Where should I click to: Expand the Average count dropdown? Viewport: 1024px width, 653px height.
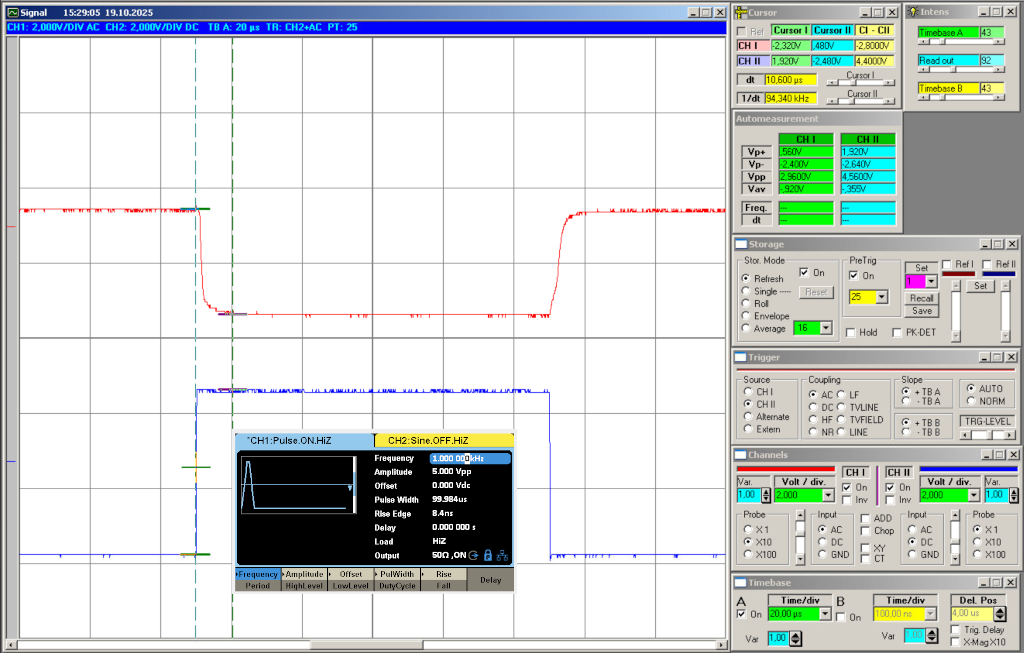(x=825, y=328)
